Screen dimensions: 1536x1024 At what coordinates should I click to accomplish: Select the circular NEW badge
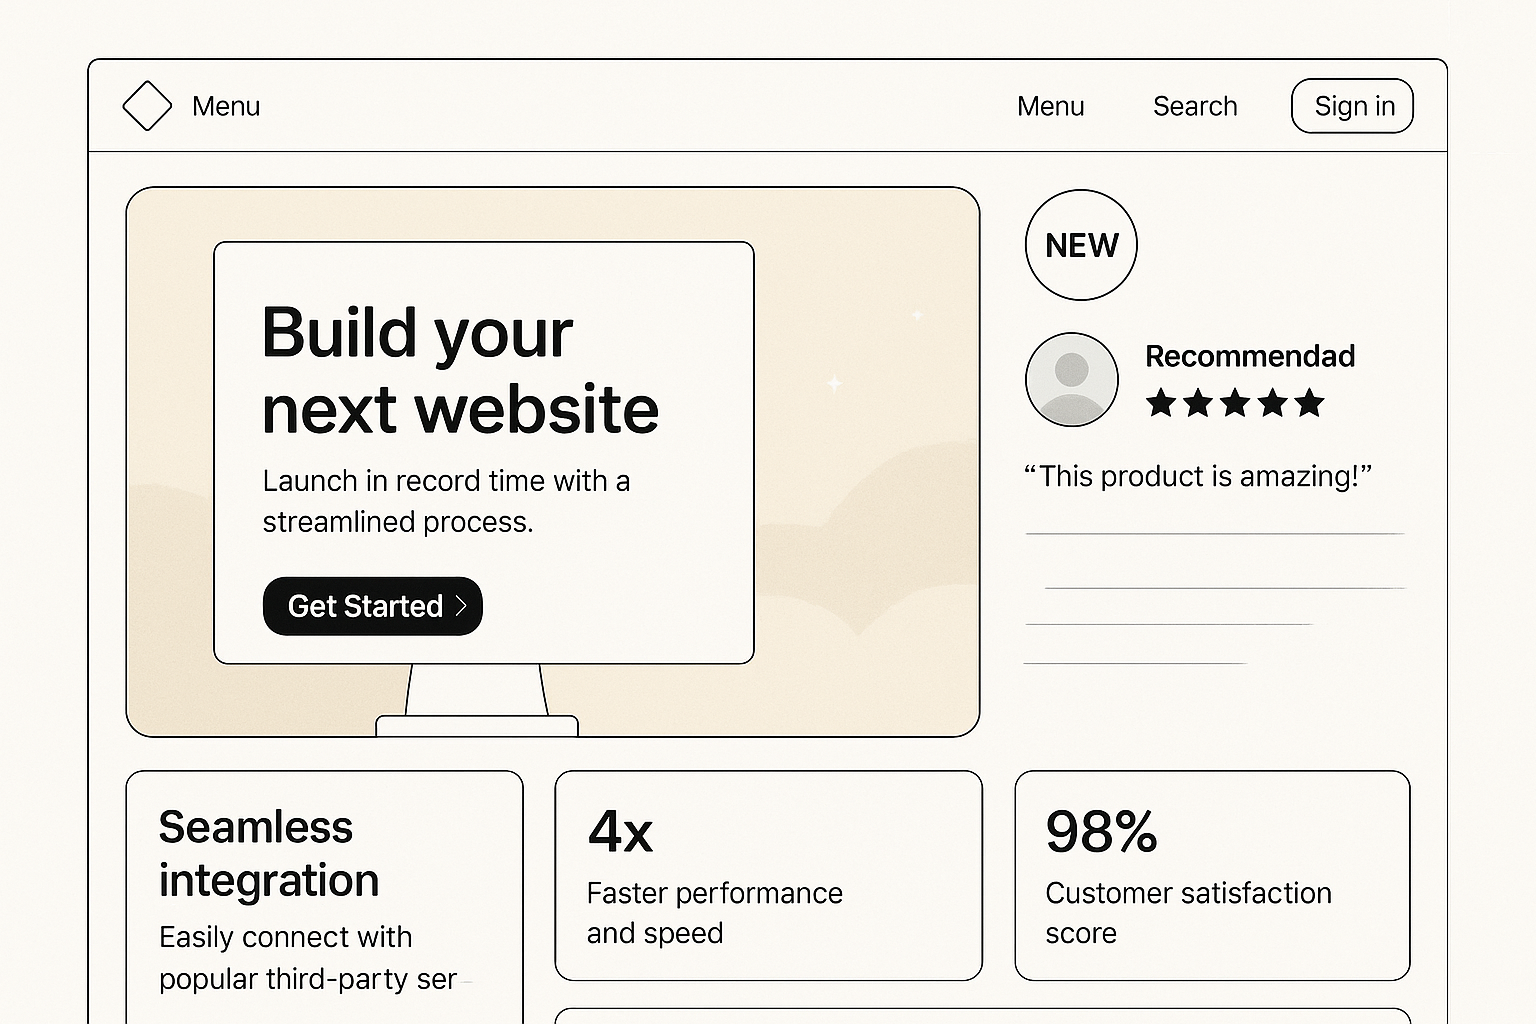(x=1081, y=245)
